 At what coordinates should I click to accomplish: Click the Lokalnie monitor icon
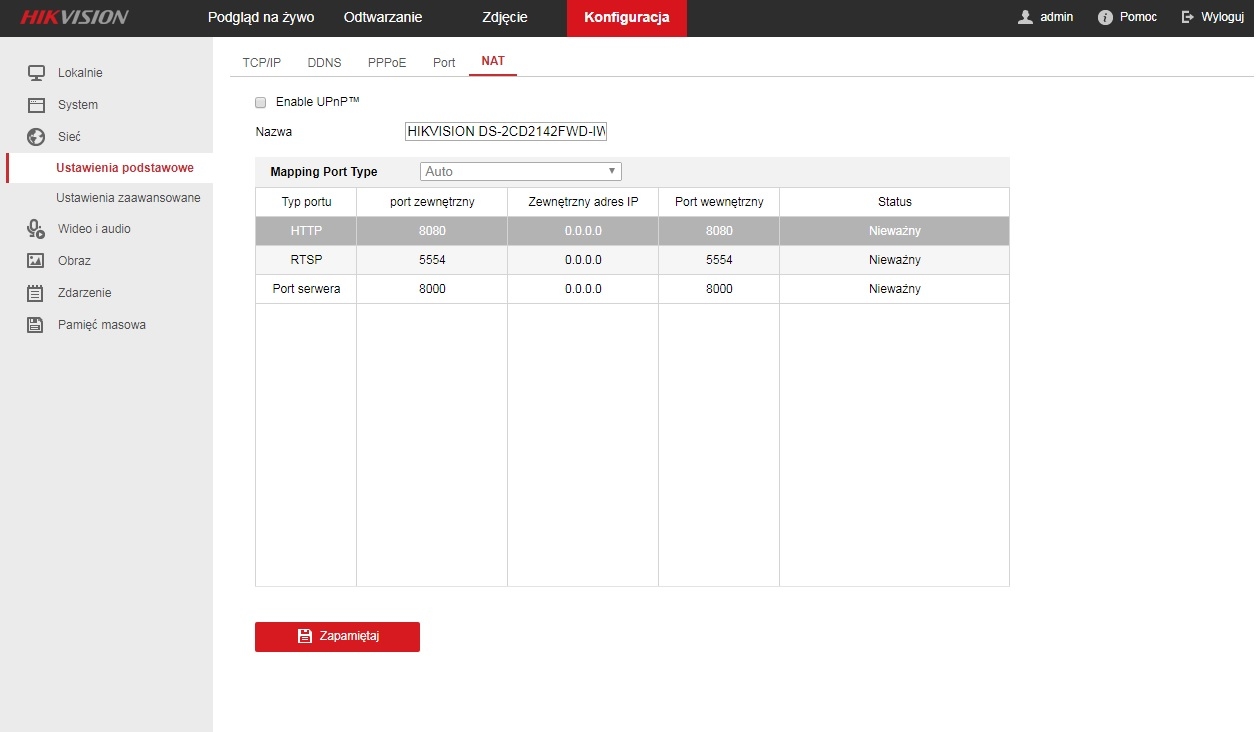tap(36, 73)
